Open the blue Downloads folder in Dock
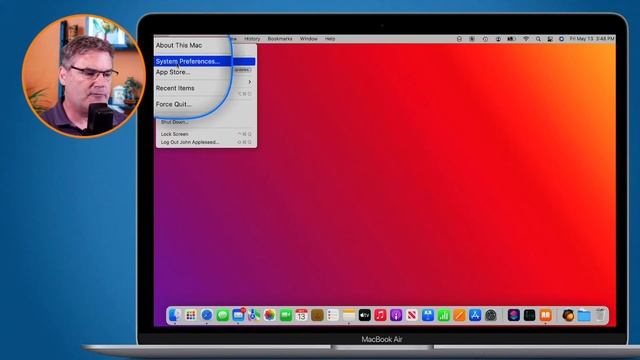Image resolution: width=640 pixels, height=360 pixels. (x=584, y=315)
